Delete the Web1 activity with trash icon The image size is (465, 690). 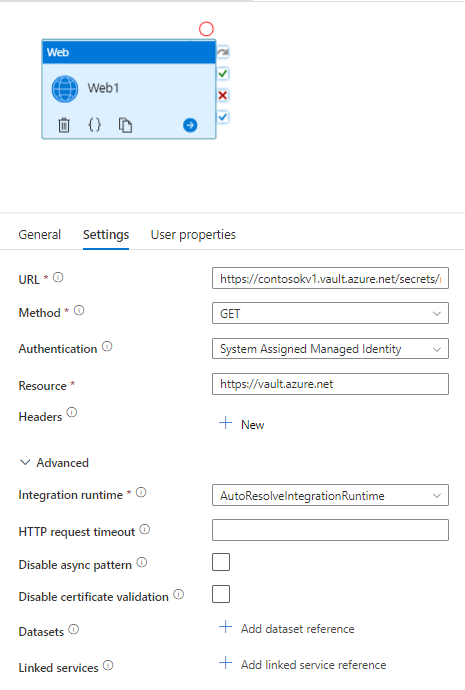click(x=64, y=125)
